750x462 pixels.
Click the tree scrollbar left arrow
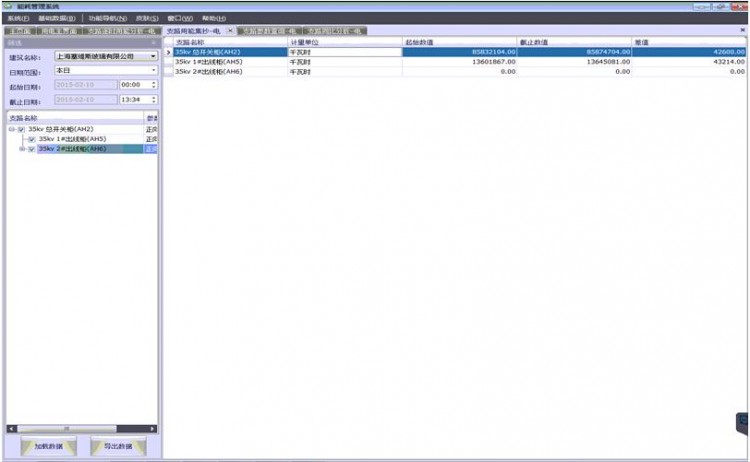click(x=11, y=429)
